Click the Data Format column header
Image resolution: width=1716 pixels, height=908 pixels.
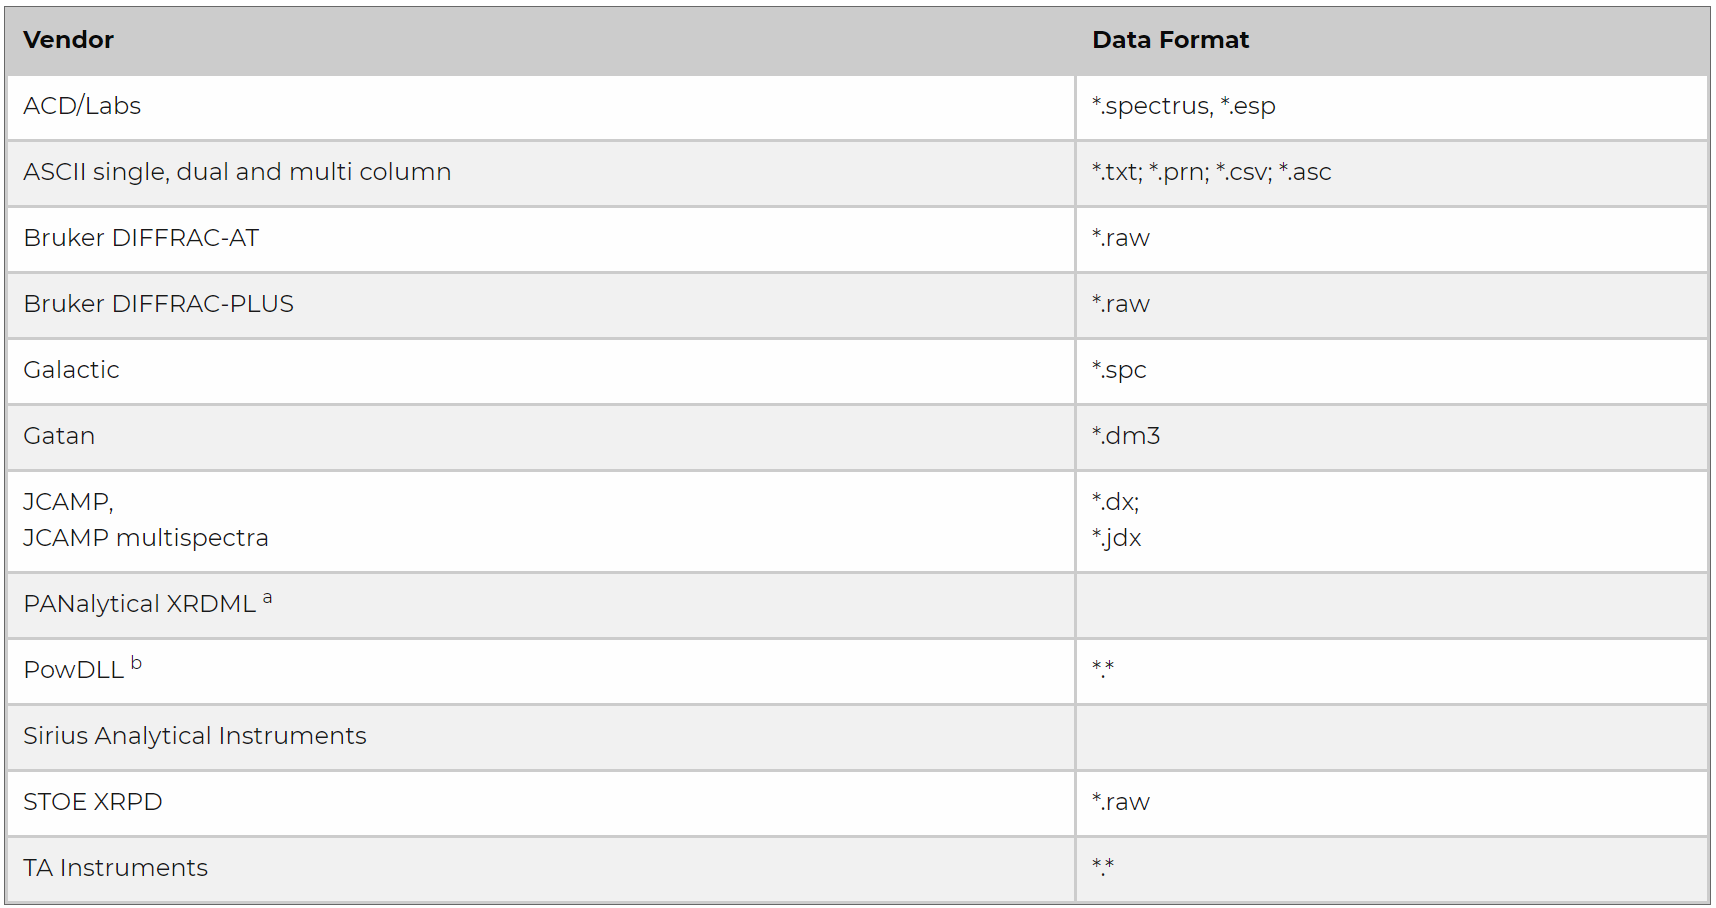click(1170, 40)
